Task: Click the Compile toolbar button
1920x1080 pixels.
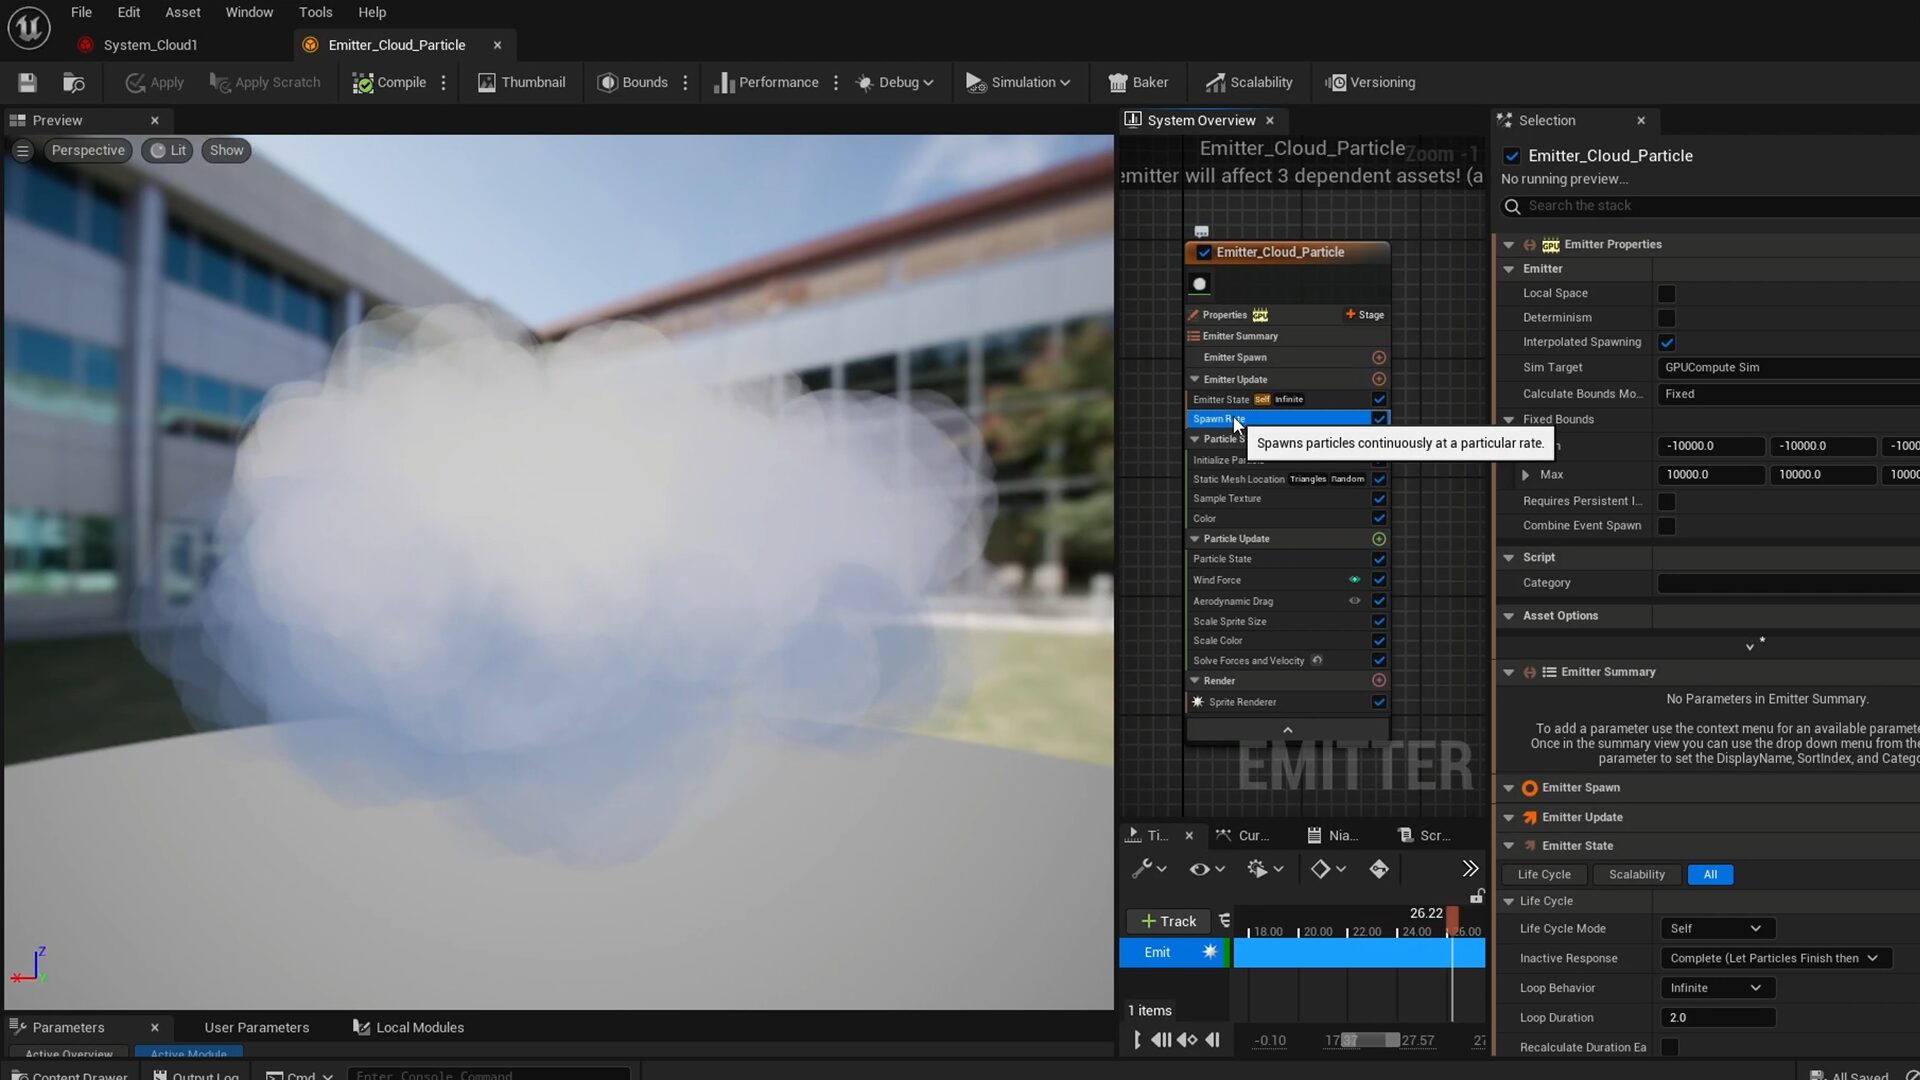Action: point(389,82)
